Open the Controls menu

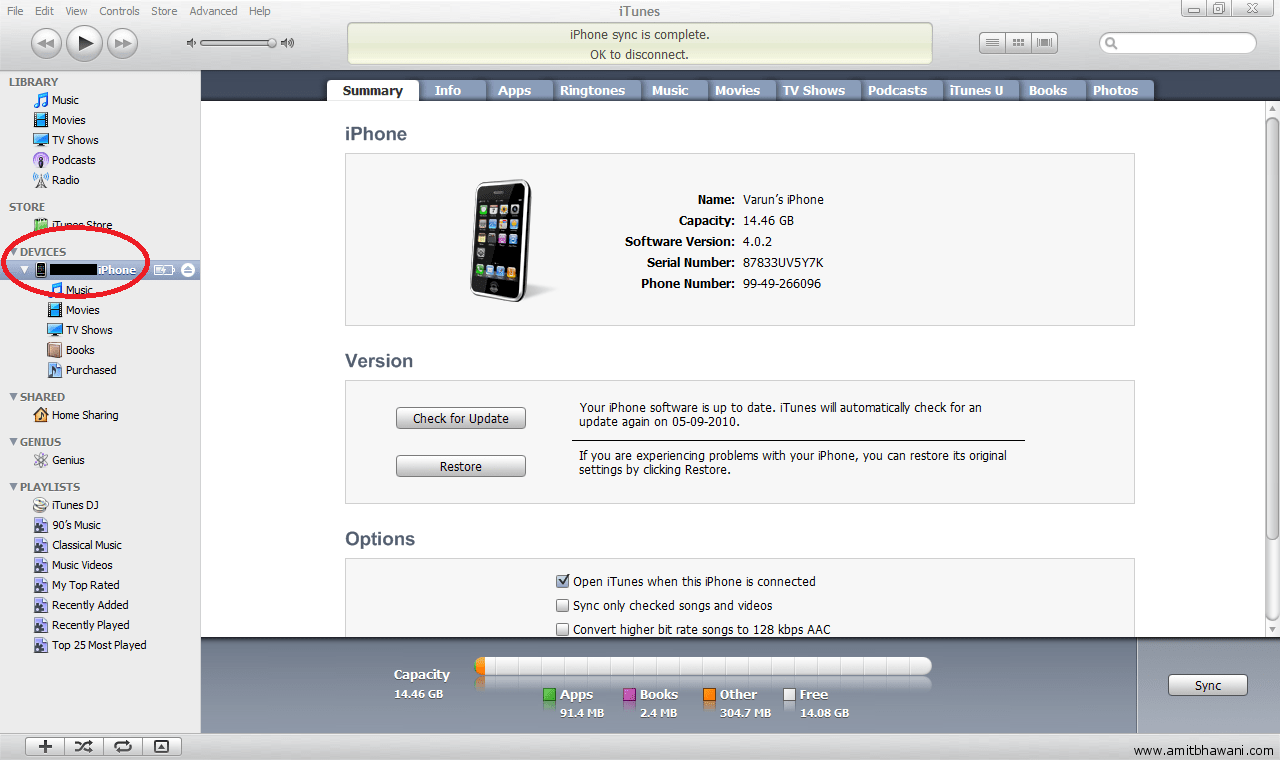point(119,11)
